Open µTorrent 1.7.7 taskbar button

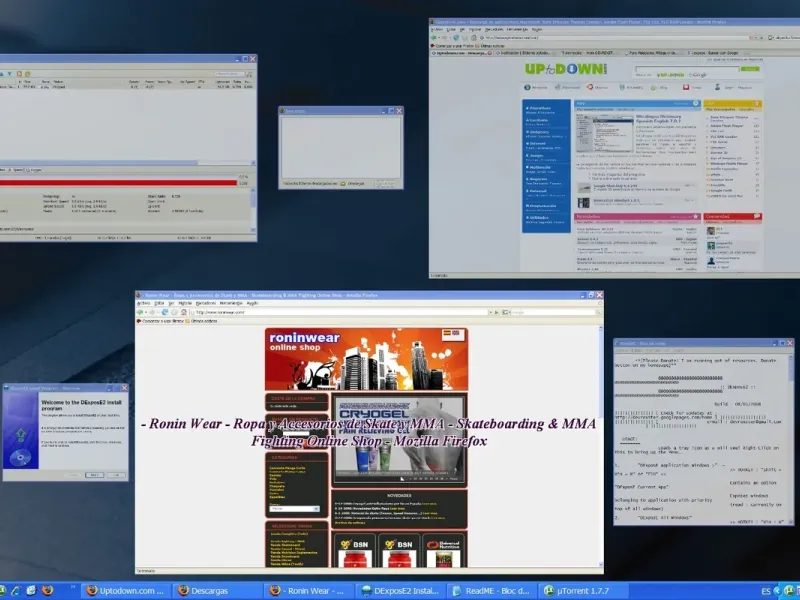click(583, 591)
